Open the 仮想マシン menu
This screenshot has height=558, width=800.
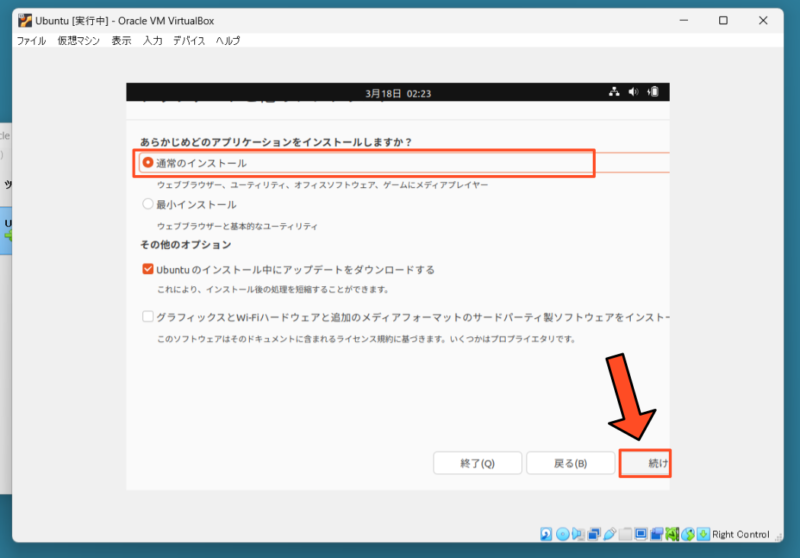click(79, 41)
